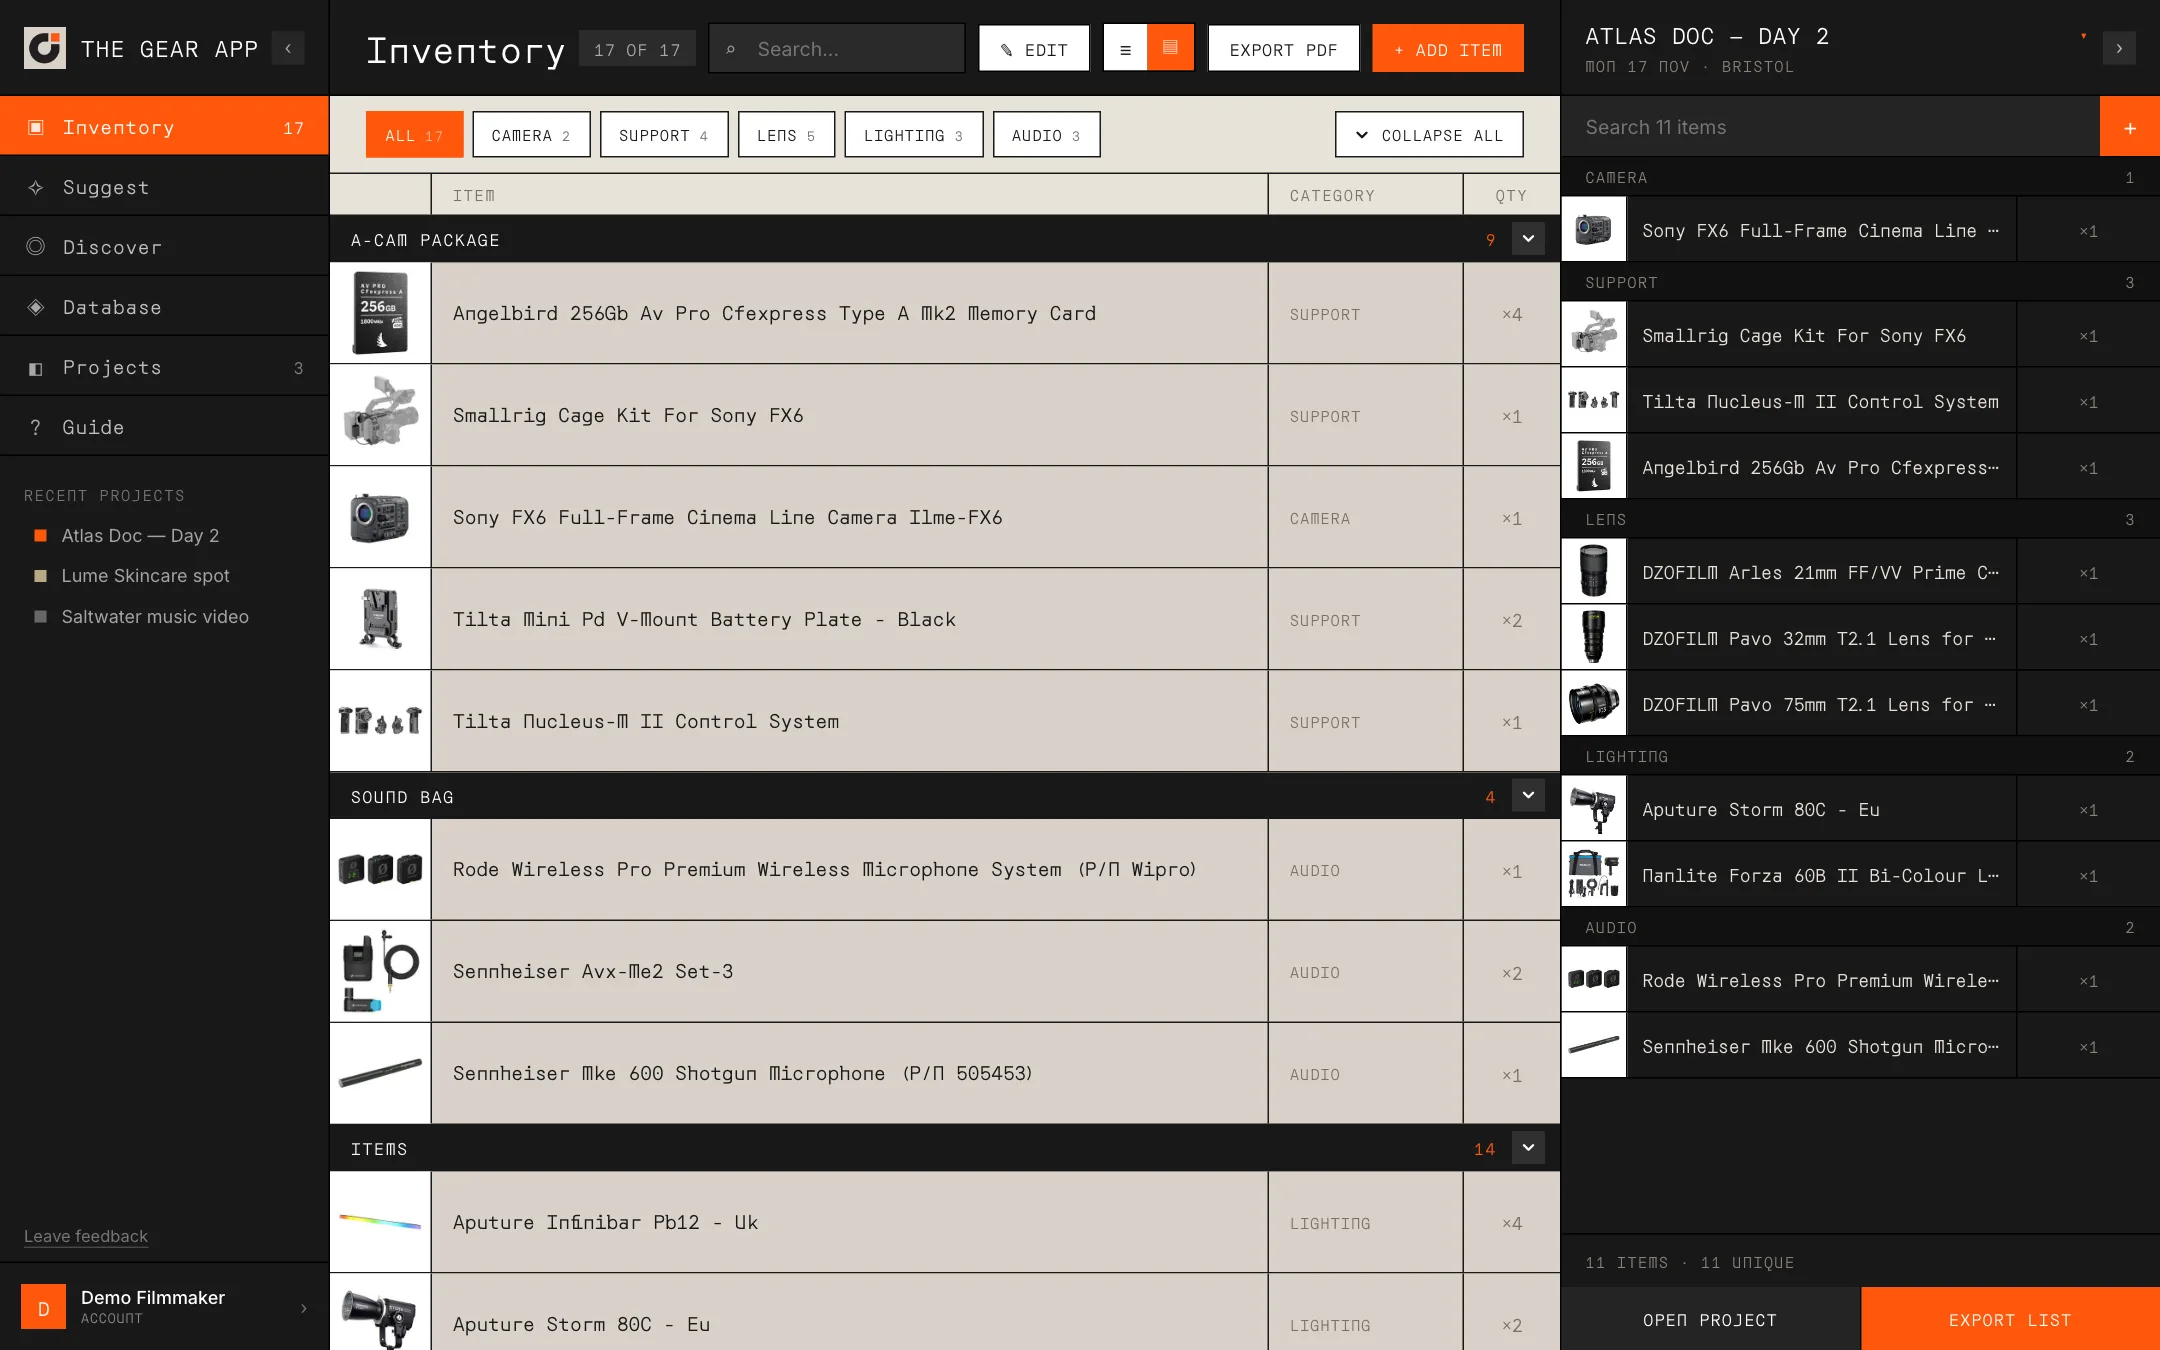2160x1350 pixels.
Task: Open Leave feedback link
Action: pos(86,1236)
